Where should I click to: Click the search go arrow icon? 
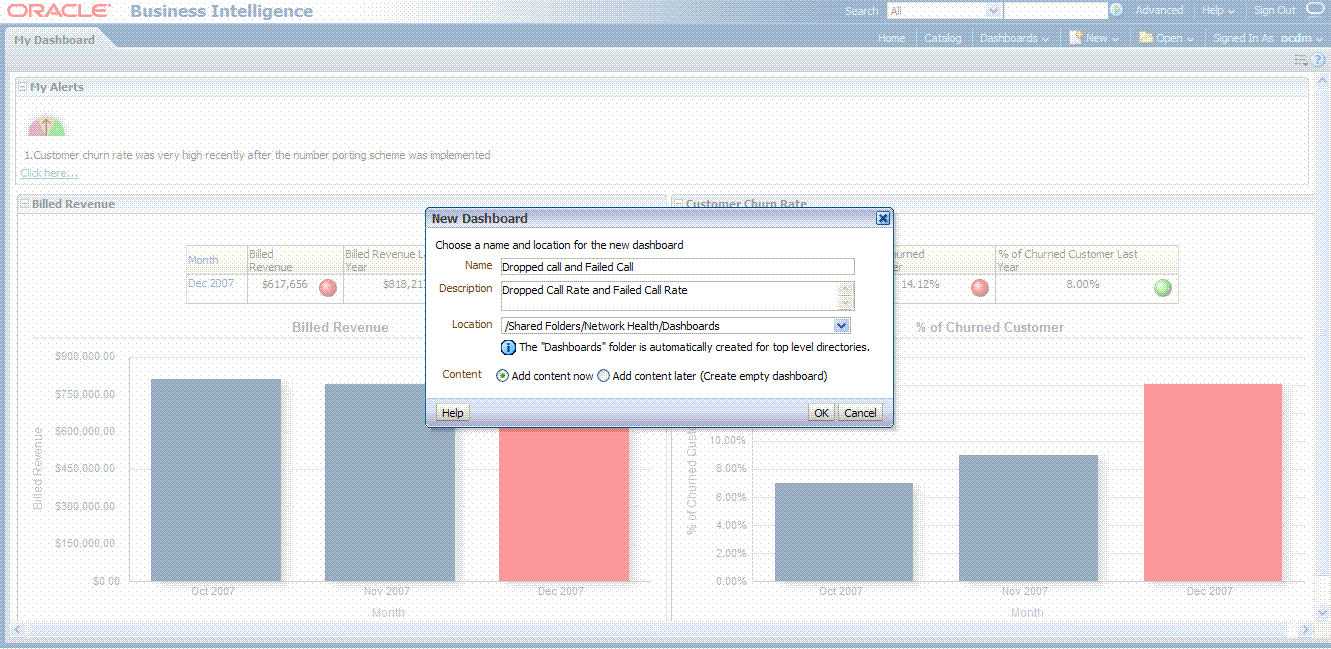click(x=1116, y=10)
